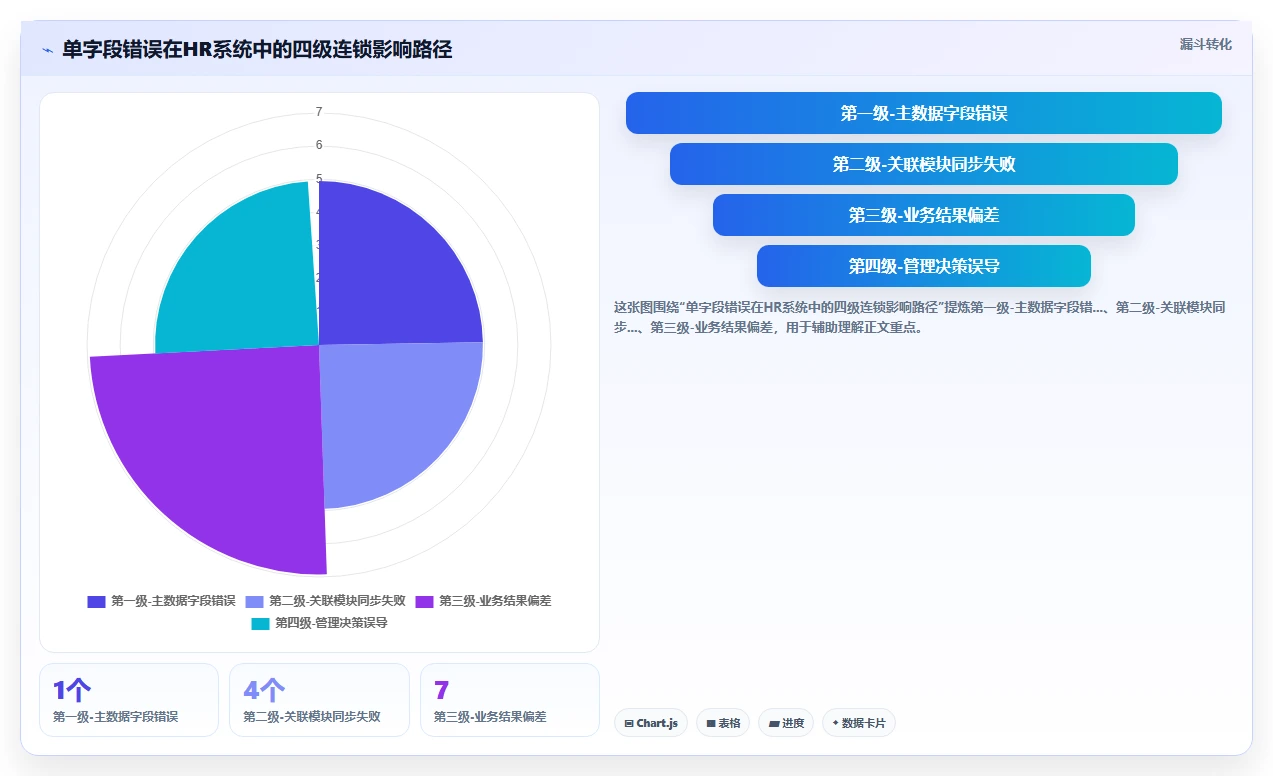The height and width of the screenshot is (776, 1273).
Task: Open the 1个 stat card
Action: click(x=129, y=700)
